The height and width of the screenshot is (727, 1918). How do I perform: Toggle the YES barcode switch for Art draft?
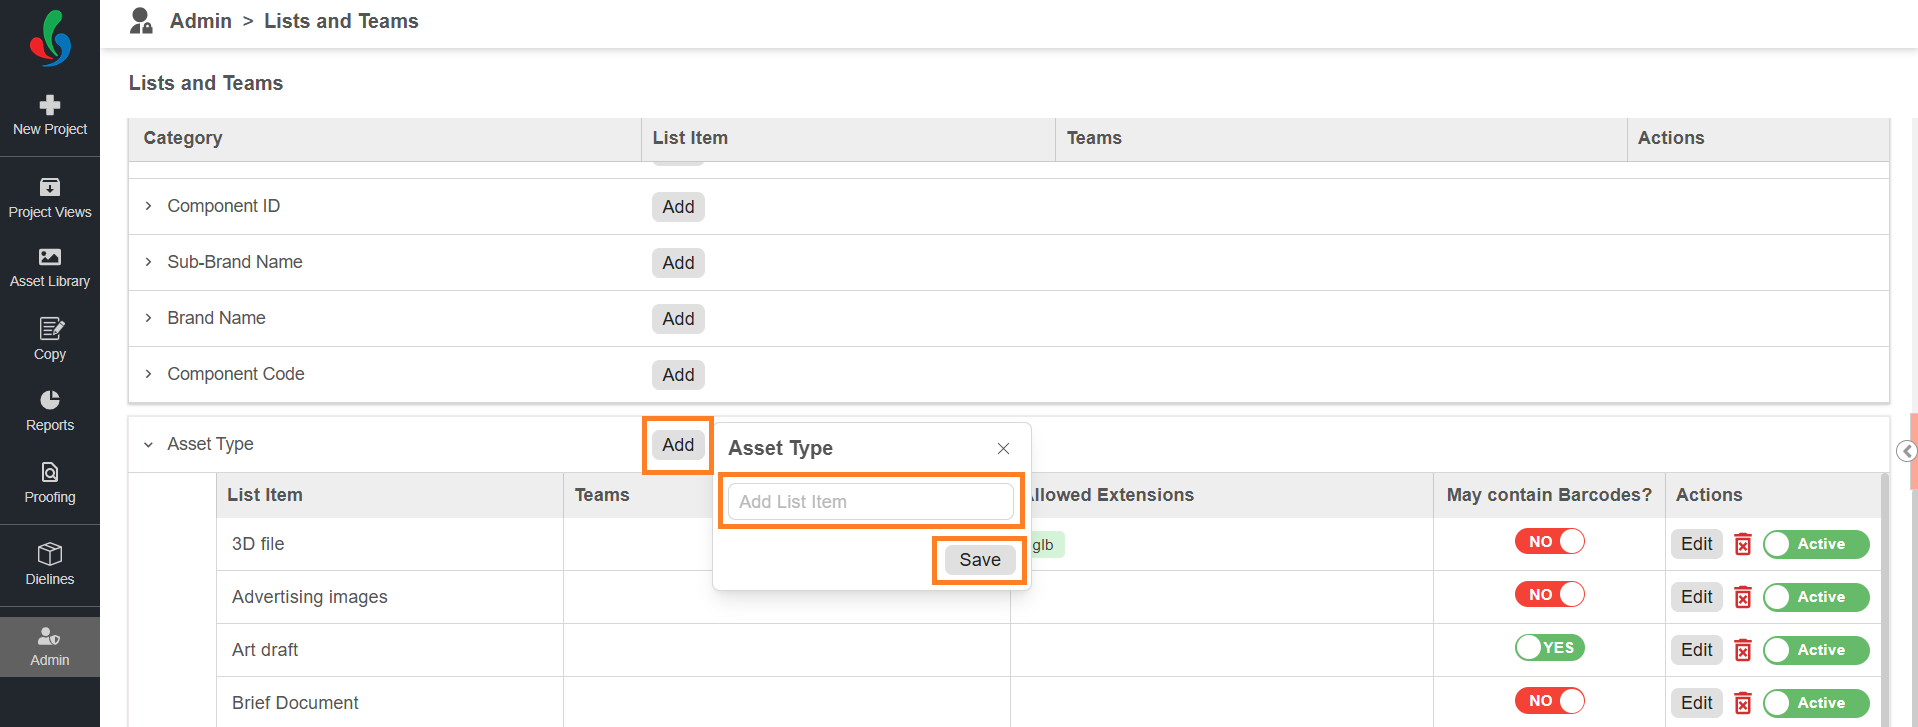[1550, 647]
